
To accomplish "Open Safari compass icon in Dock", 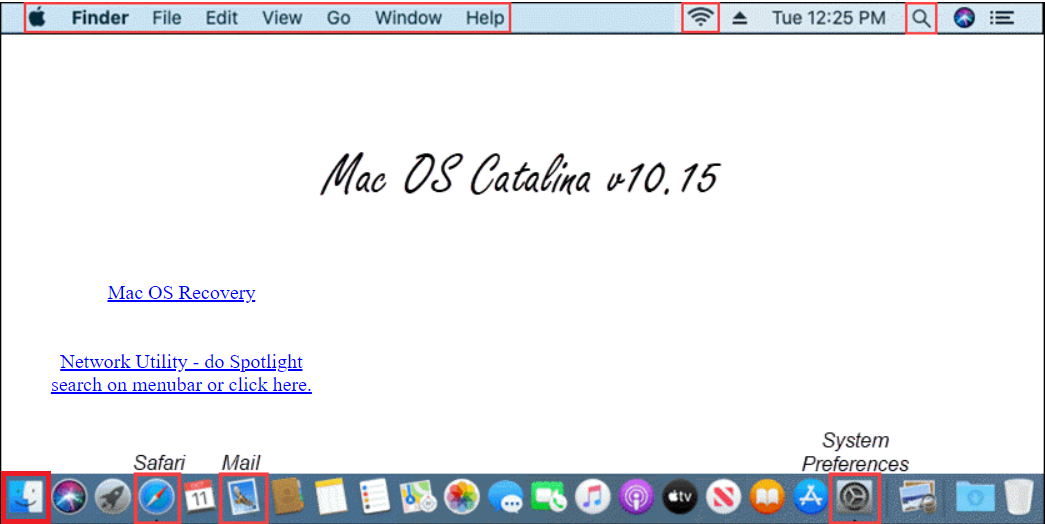I will point(157,497).
